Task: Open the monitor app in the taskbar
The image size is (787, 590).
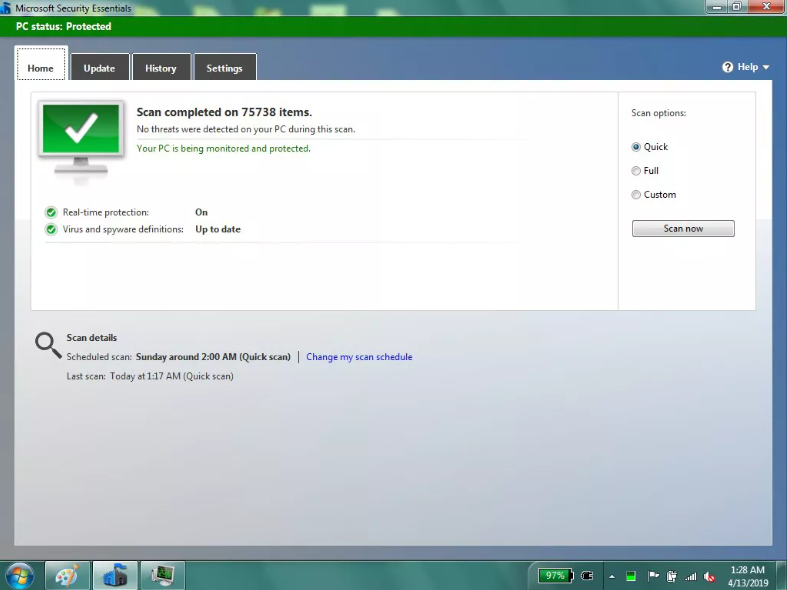Action: coord(163,575)
